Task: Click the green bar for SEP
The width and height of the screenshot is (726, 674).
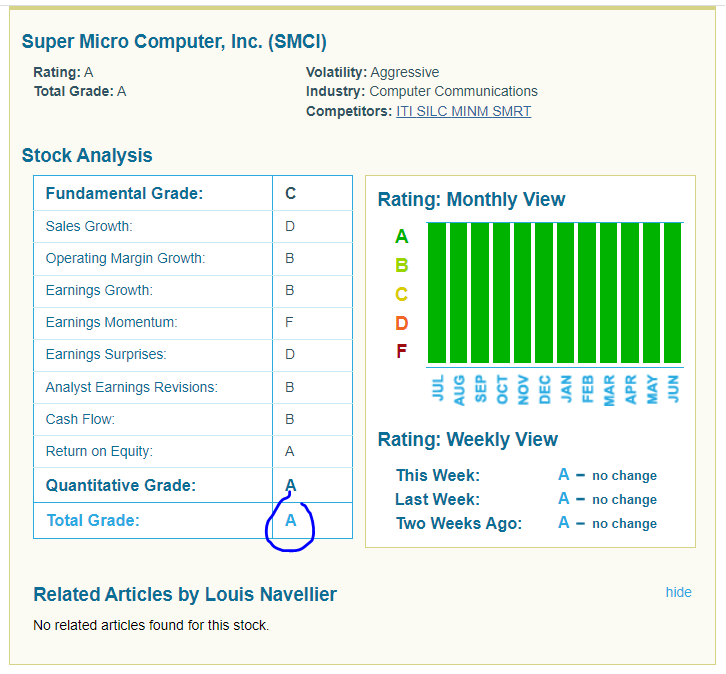Action: (480, 293)
